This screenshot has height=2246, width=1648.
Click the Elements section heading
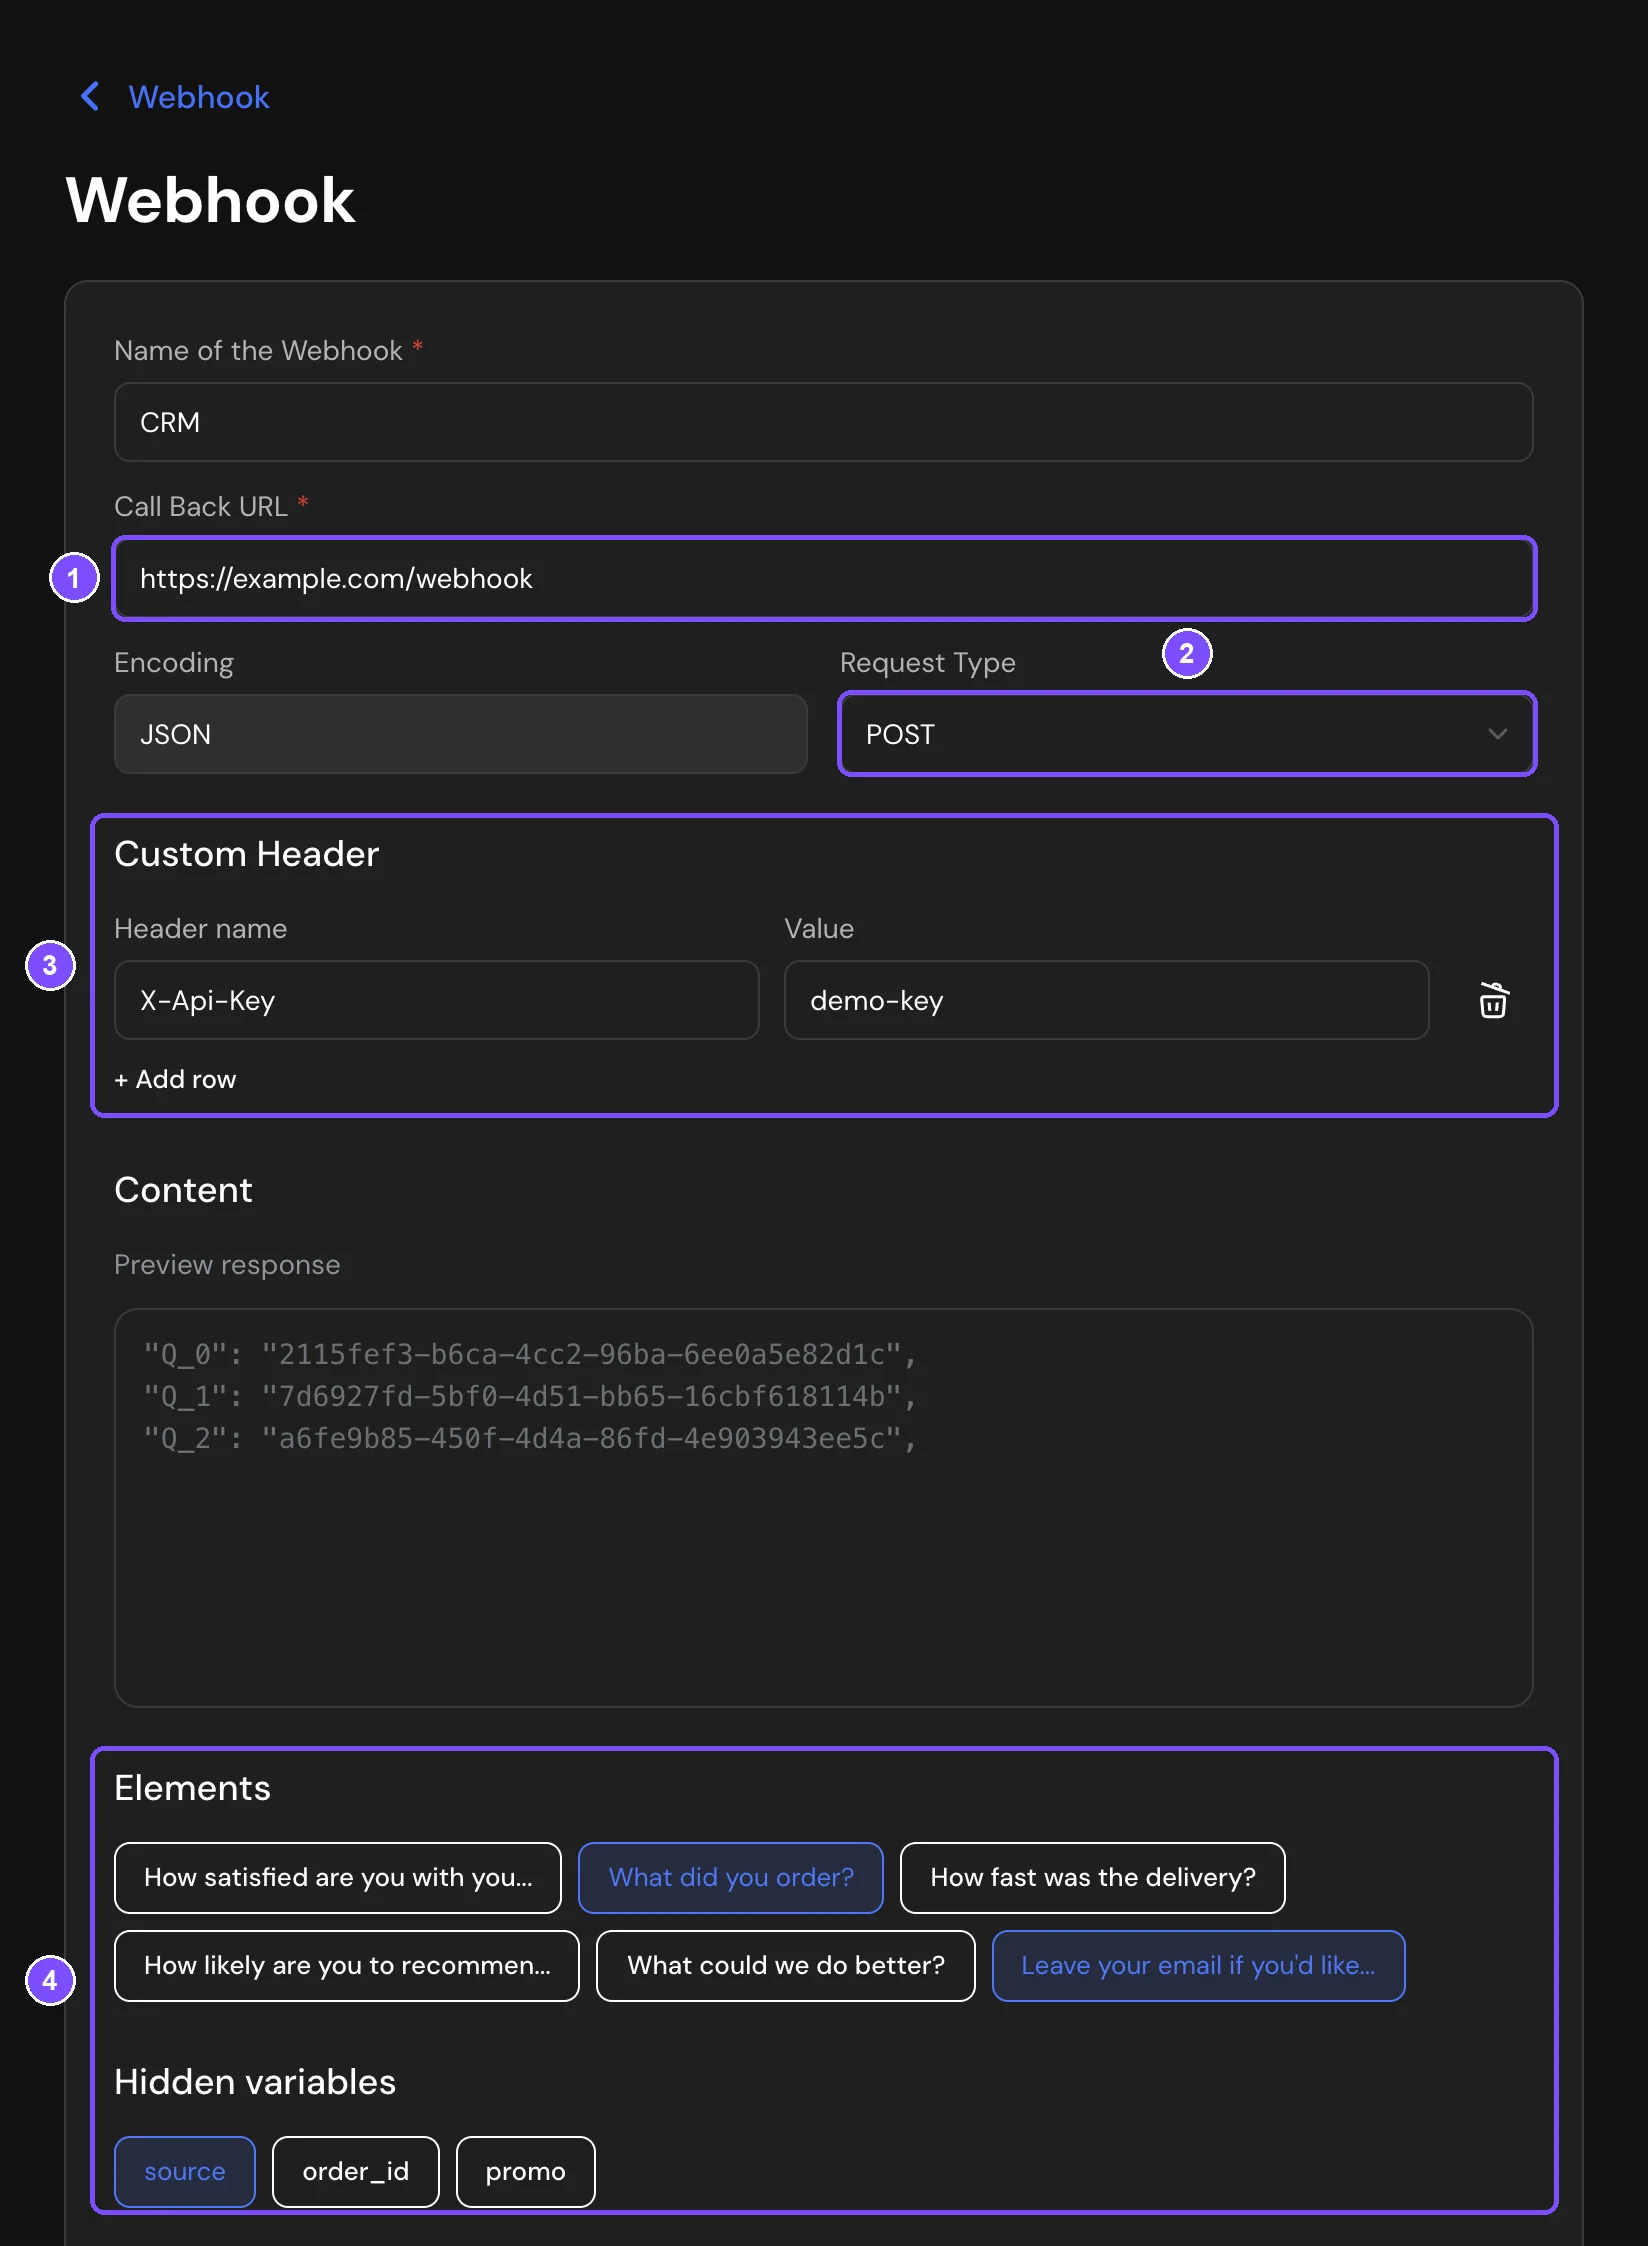pyautogui.click(x=192, y=1788)
